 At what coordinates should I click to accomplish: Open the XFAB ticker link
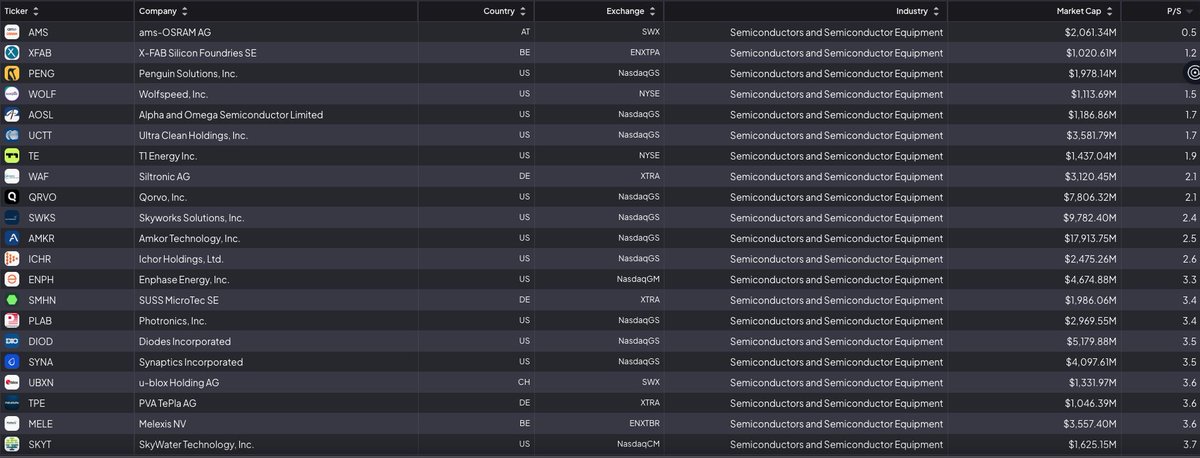(40, 53)
